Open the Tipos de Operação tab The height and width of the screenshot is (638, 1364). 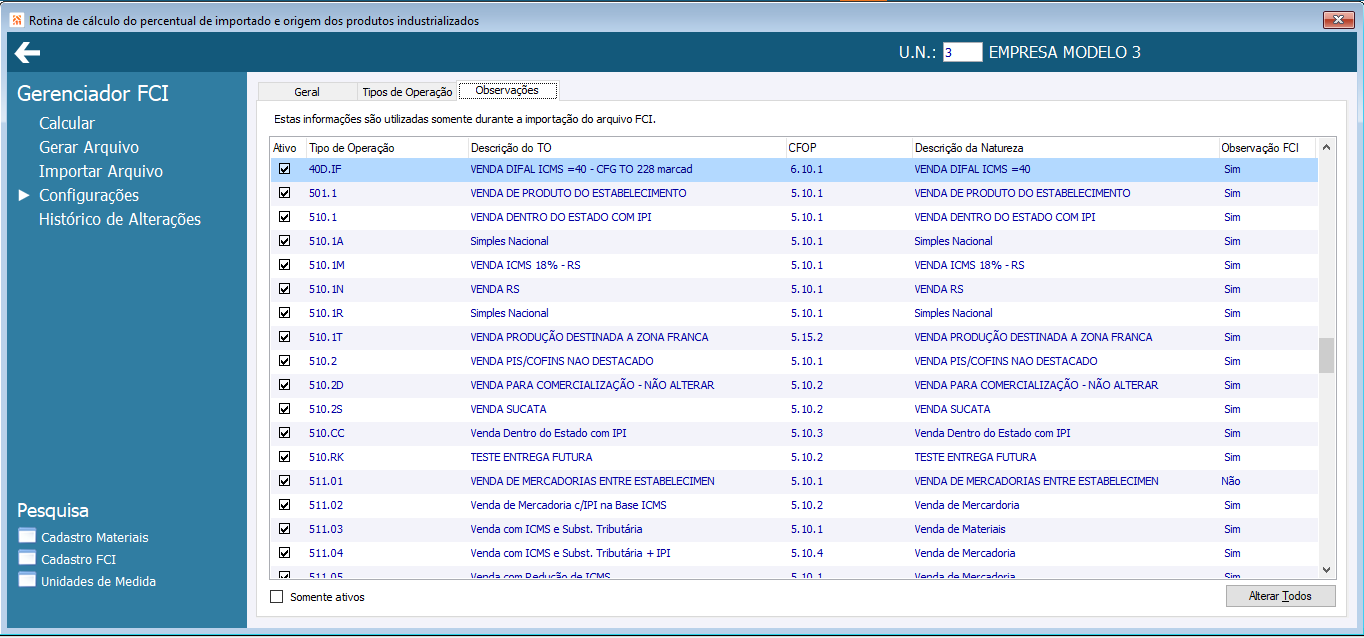click(x=407, y=91)
